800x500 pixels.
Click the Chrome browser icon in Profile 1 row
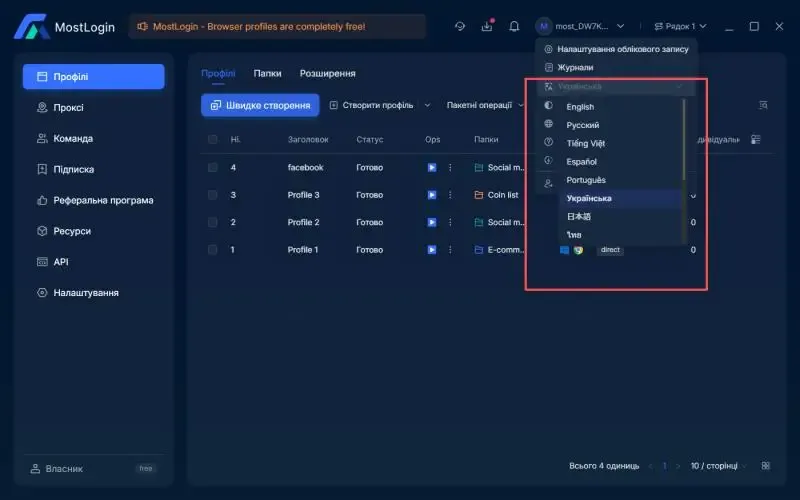578,250
